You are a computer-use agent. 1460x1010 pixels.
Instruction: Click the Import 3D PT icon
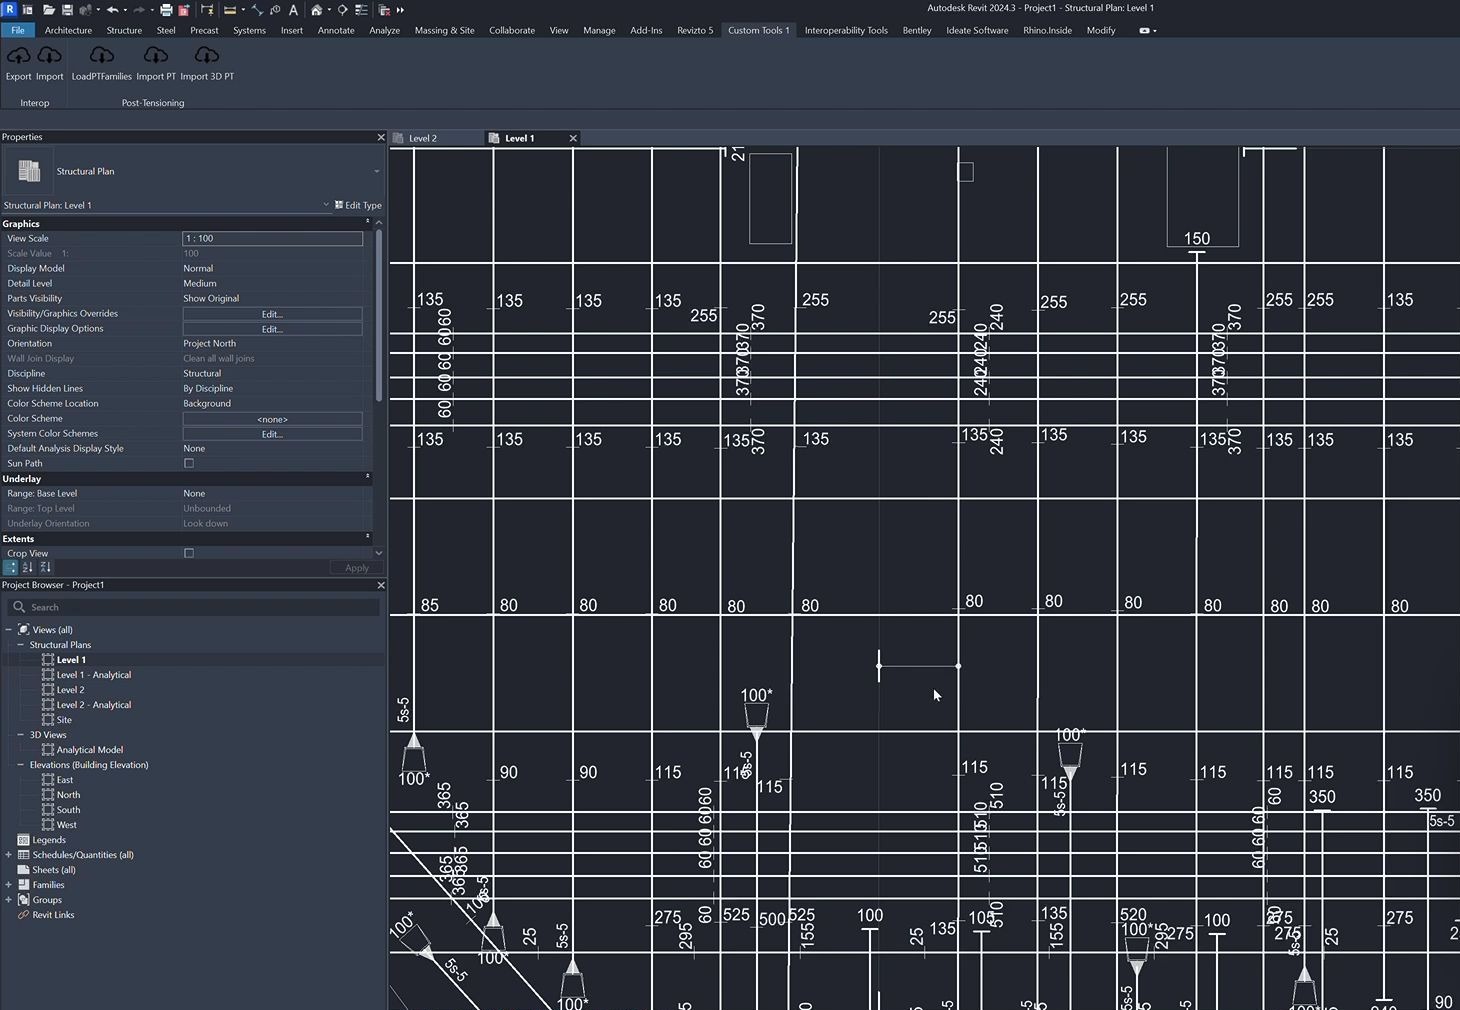coord(207,56)
